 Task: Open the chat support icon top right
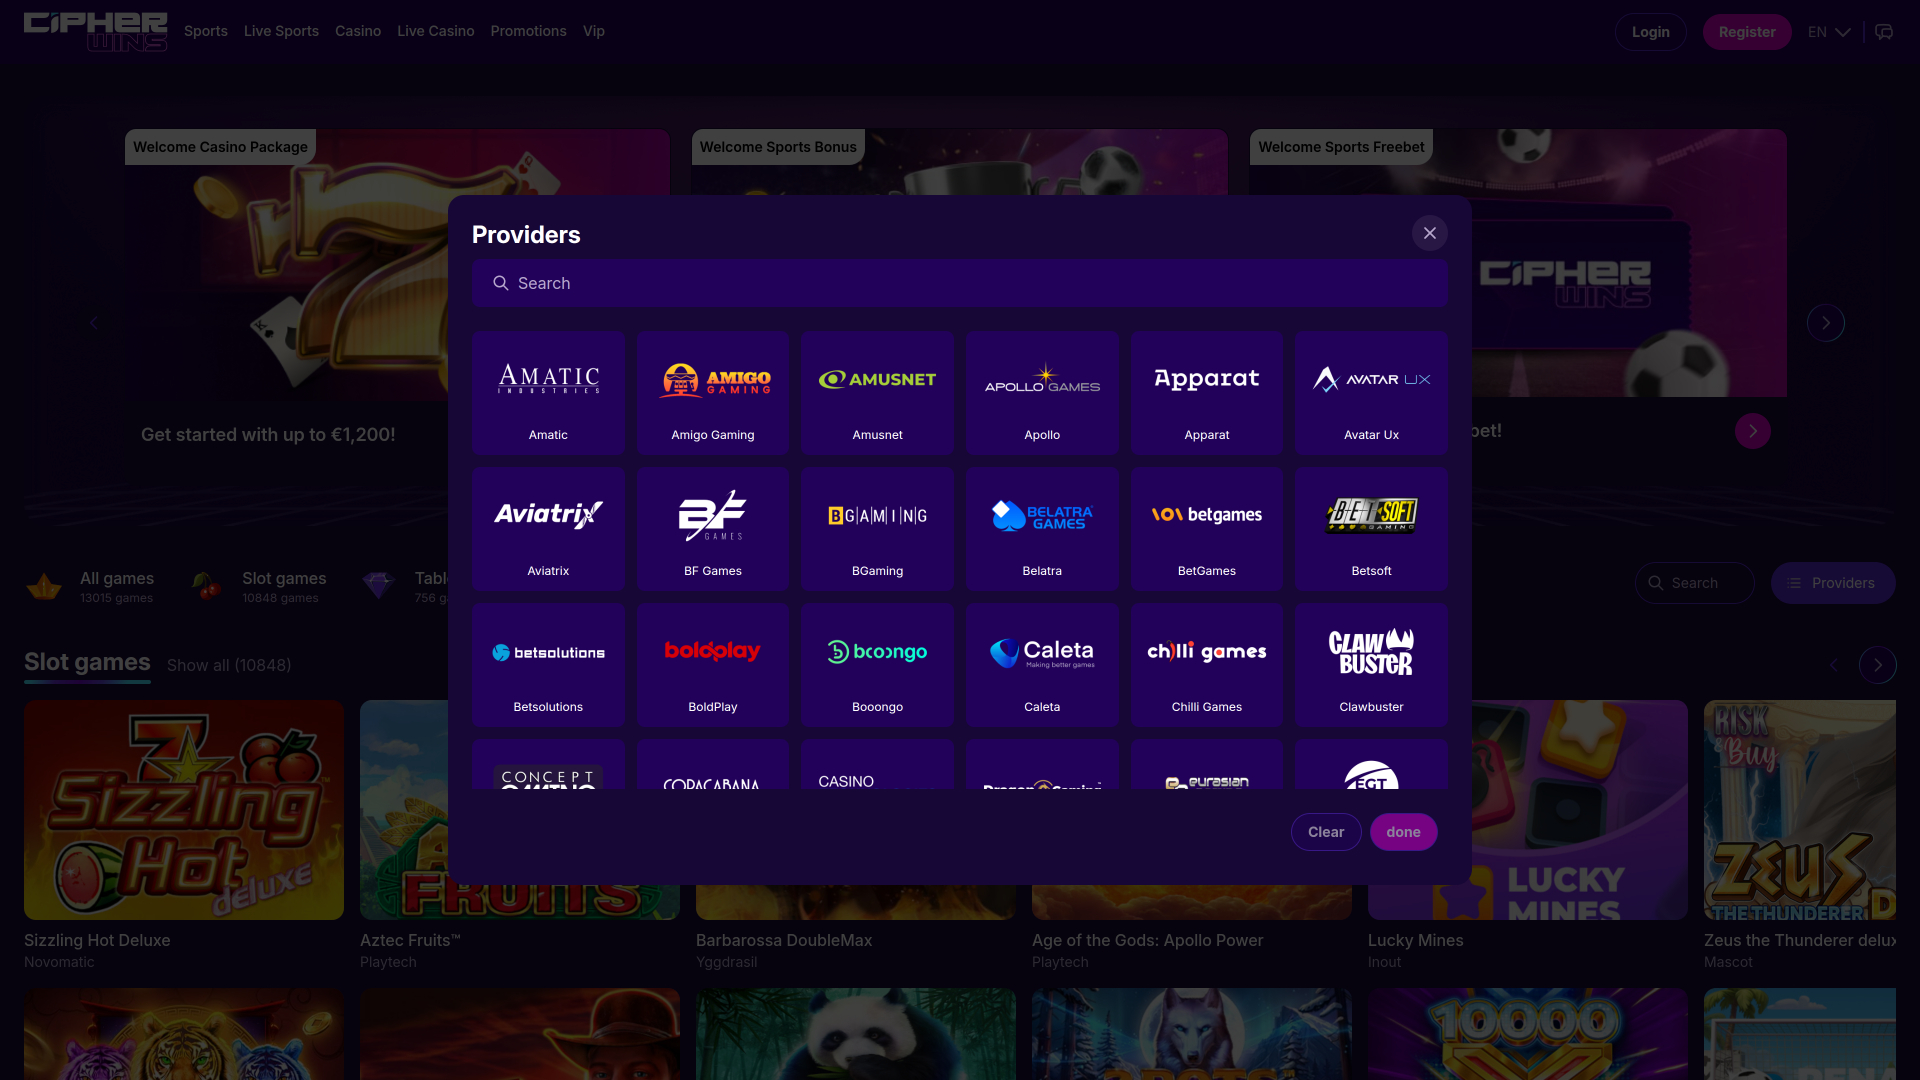tap(1885, 31)
